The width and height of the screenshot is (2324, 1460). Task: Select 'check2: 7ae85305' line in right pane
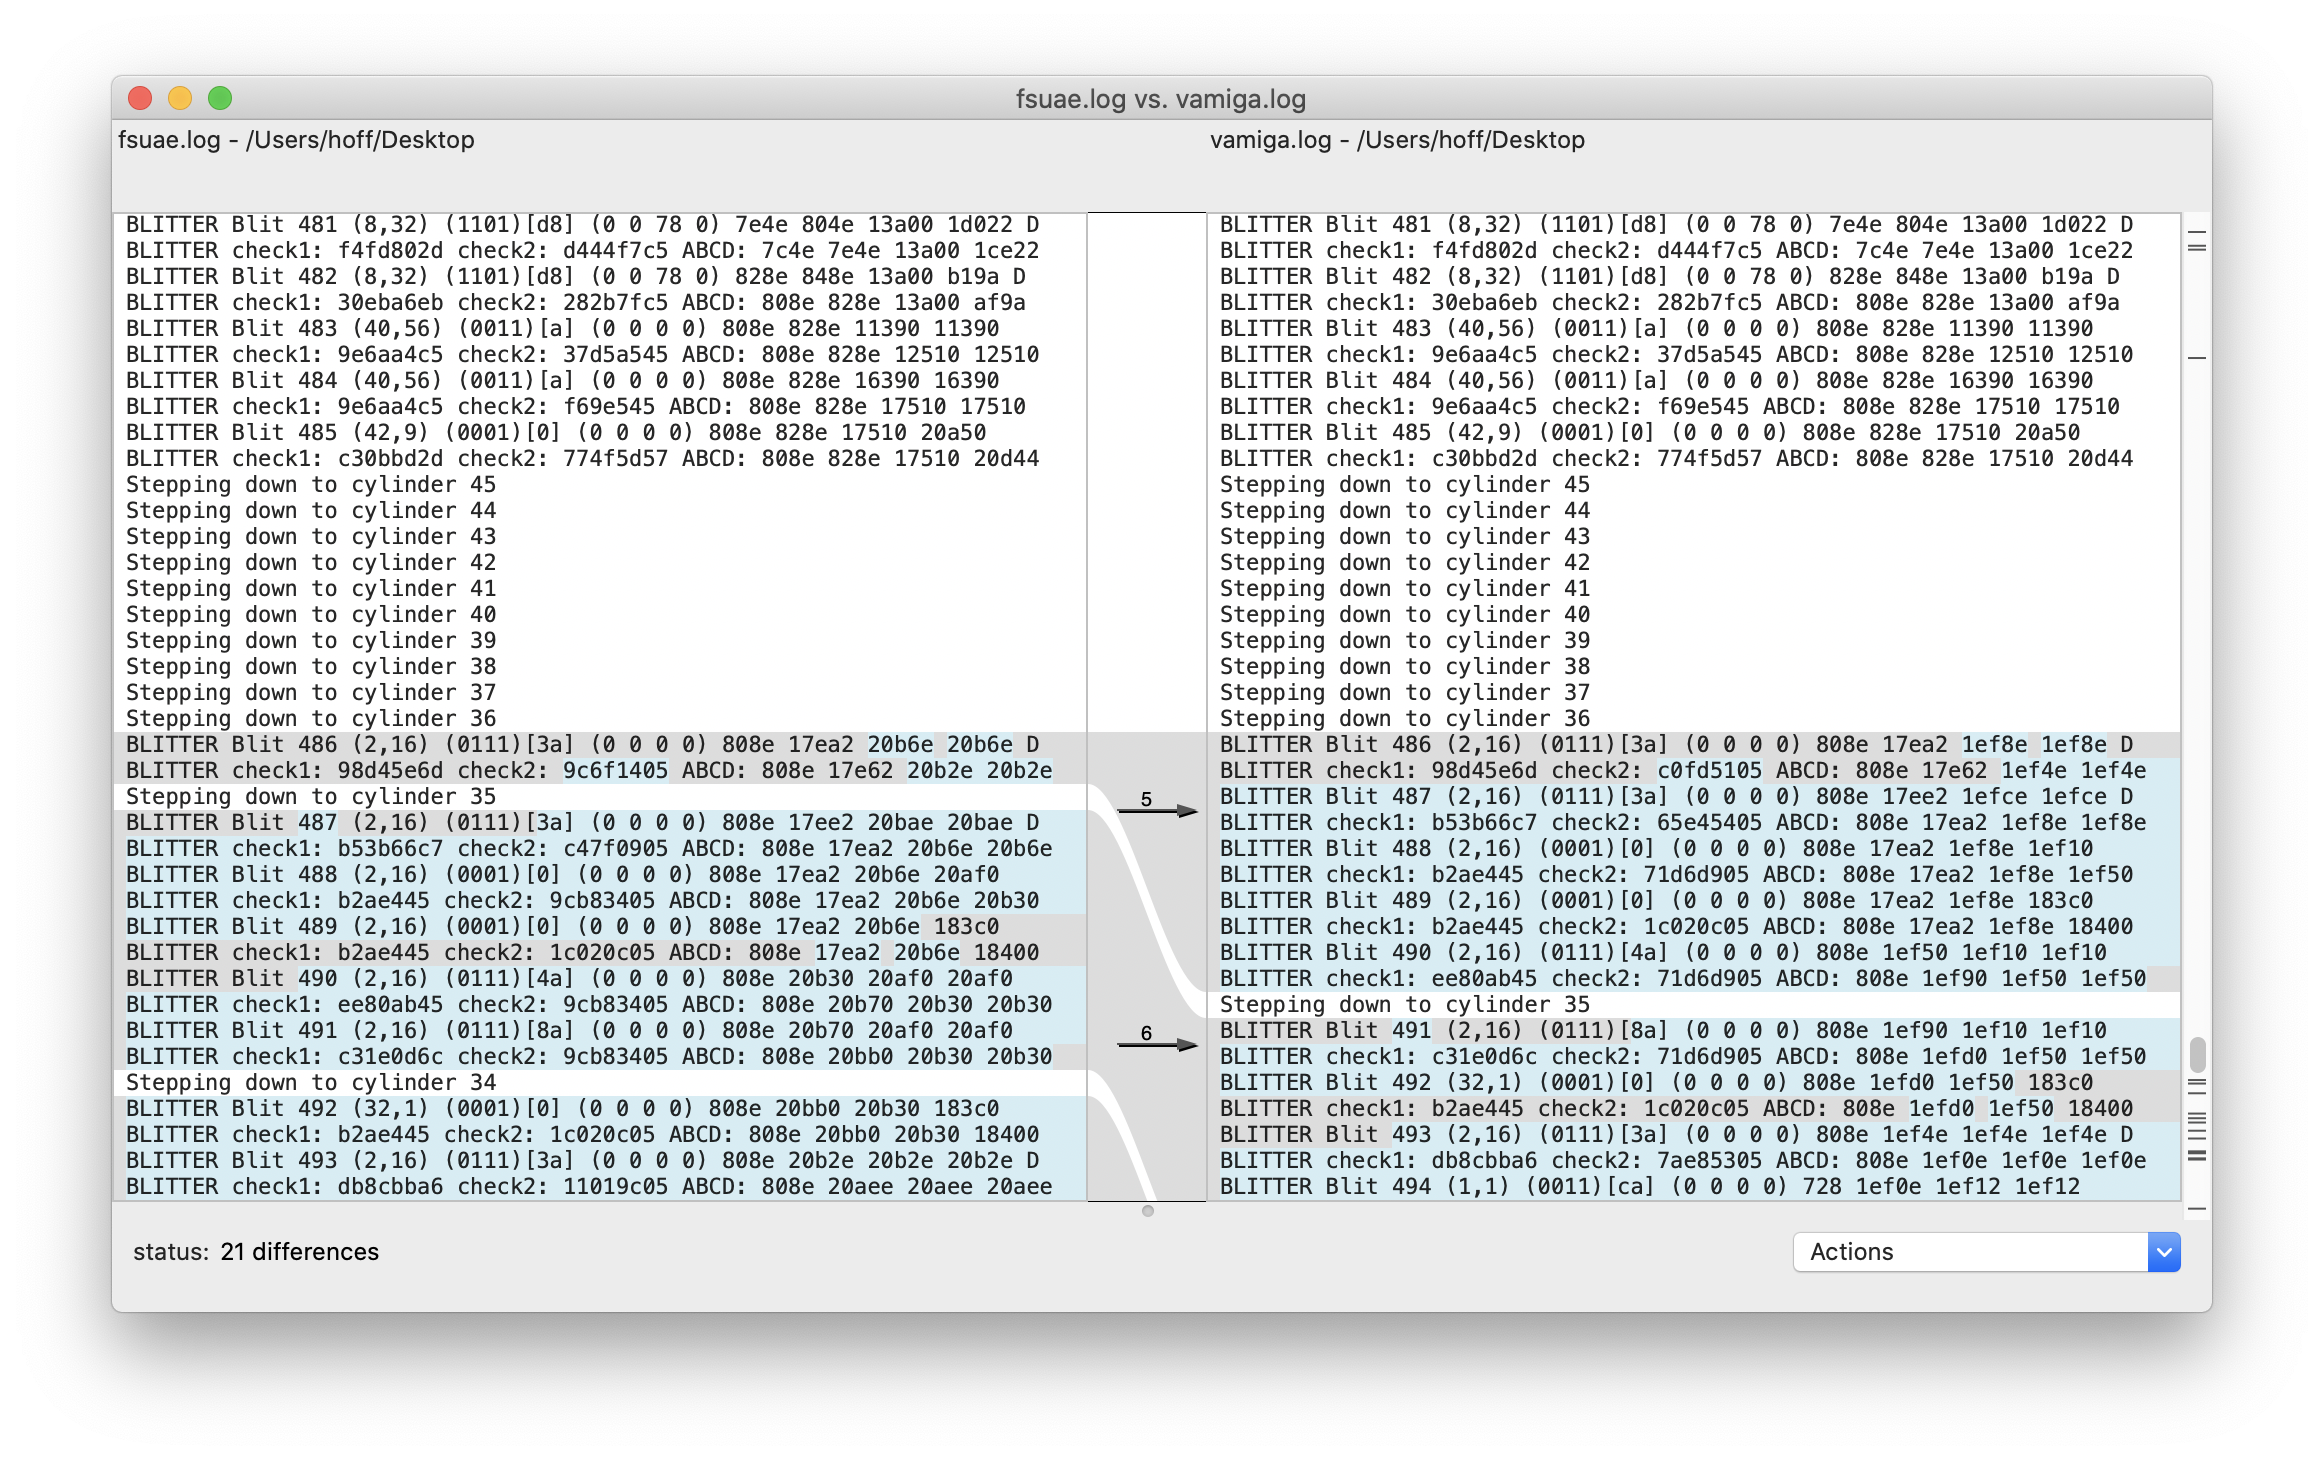1683,1161
